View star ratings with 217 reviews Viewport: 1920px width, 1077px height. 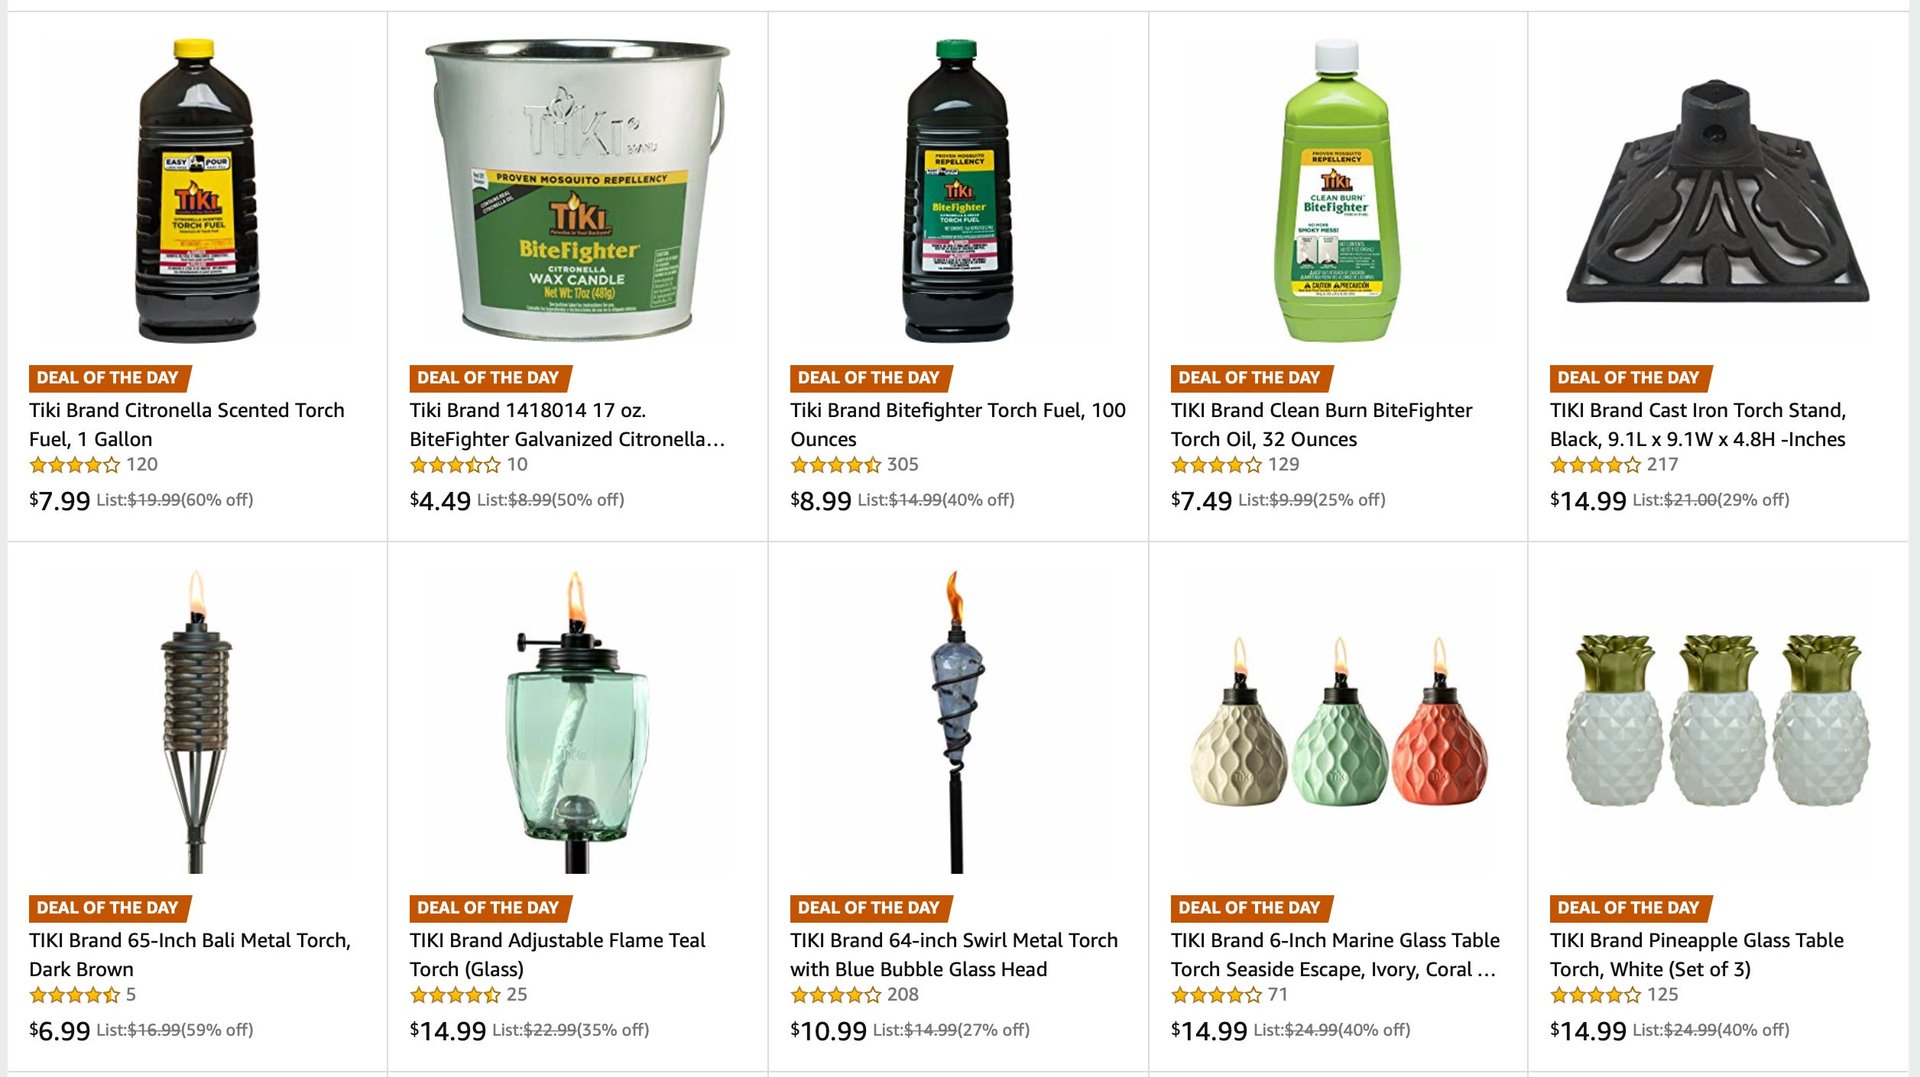point(1596,465)
